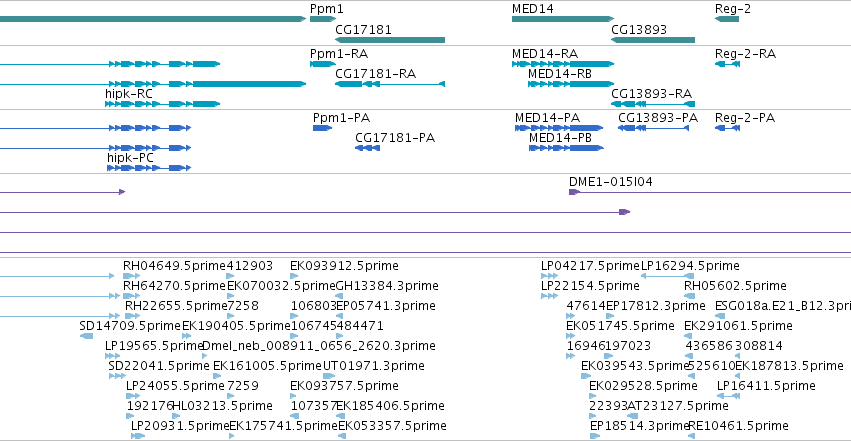This screenshot has width=851, height=441.
Task: Click the teal CG13893 gene bar
Action: tap(653, 40)
